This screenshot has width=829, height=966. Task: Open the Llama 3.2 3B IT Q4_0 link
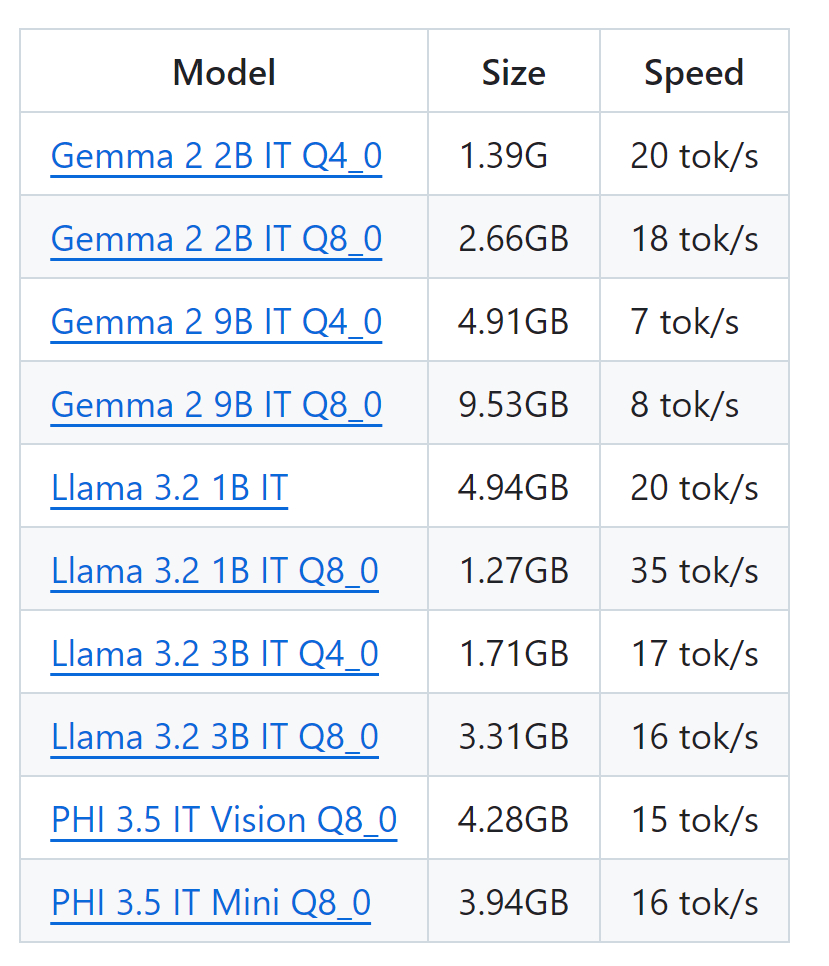coord(214,654)
